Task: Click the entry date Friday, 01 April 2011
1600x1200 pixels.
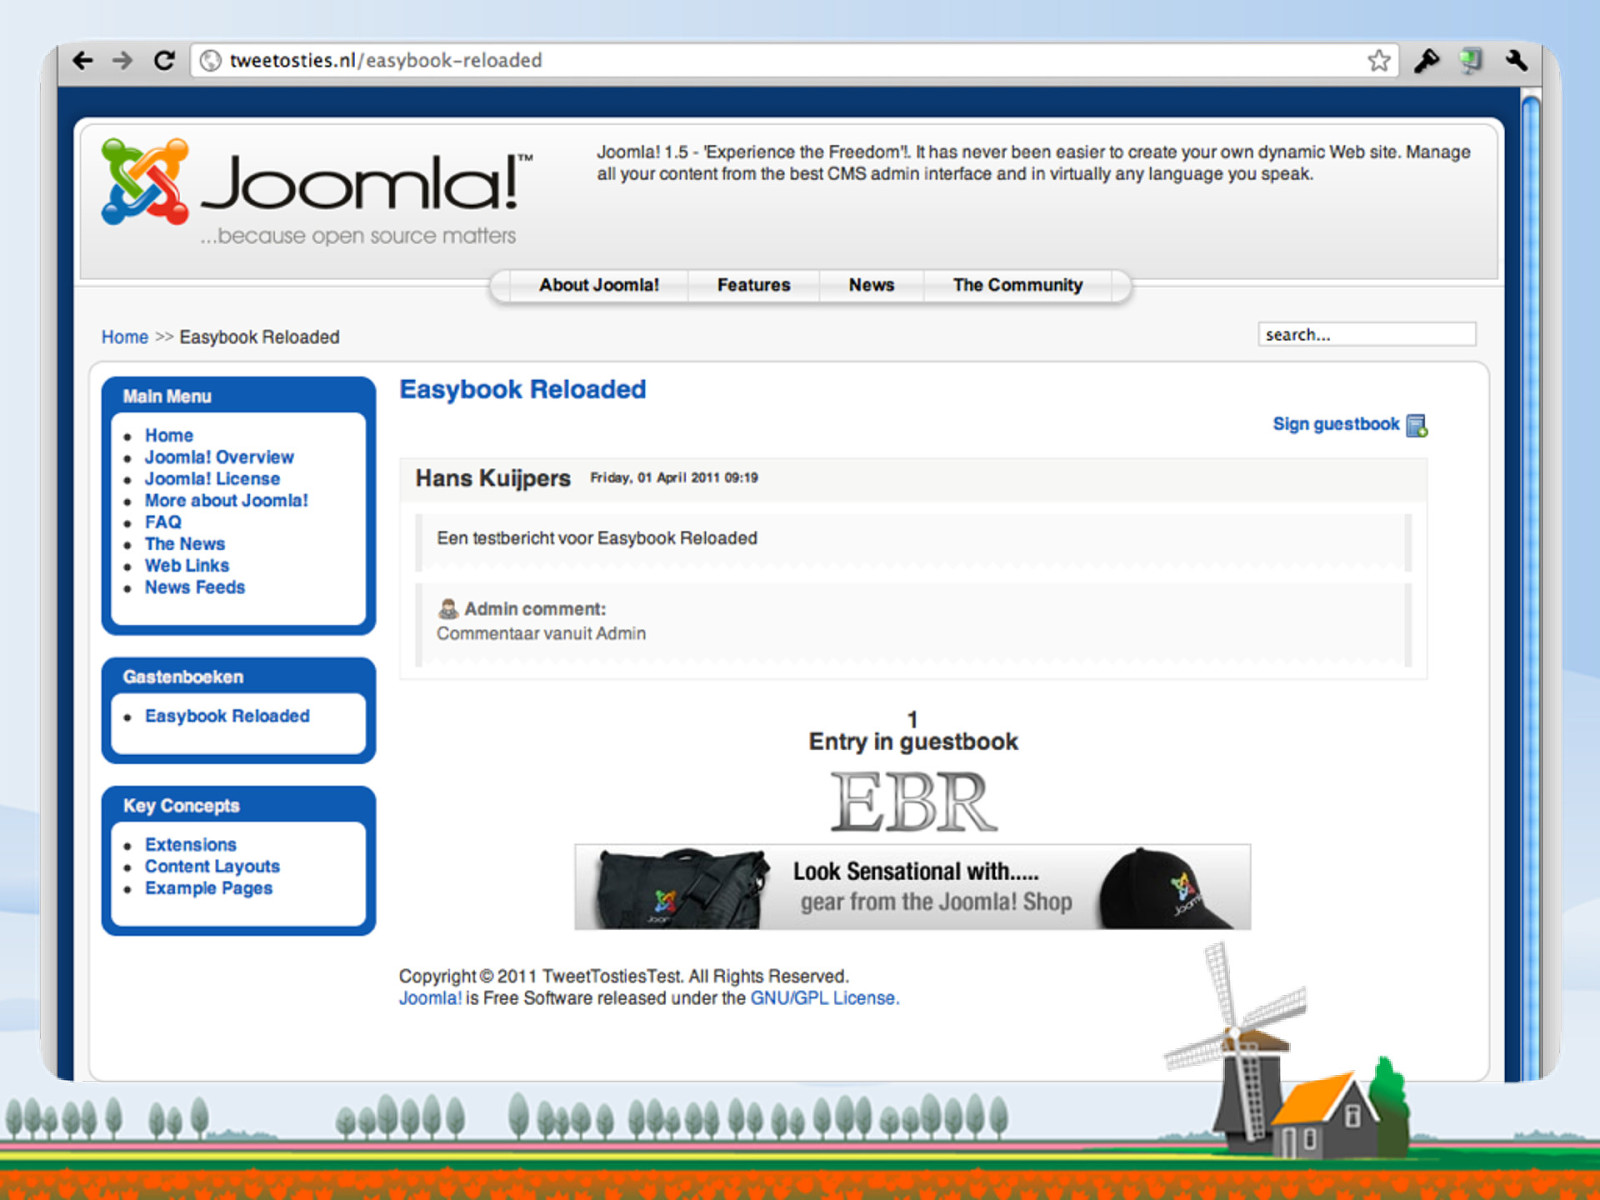Action: click(674, 478)
